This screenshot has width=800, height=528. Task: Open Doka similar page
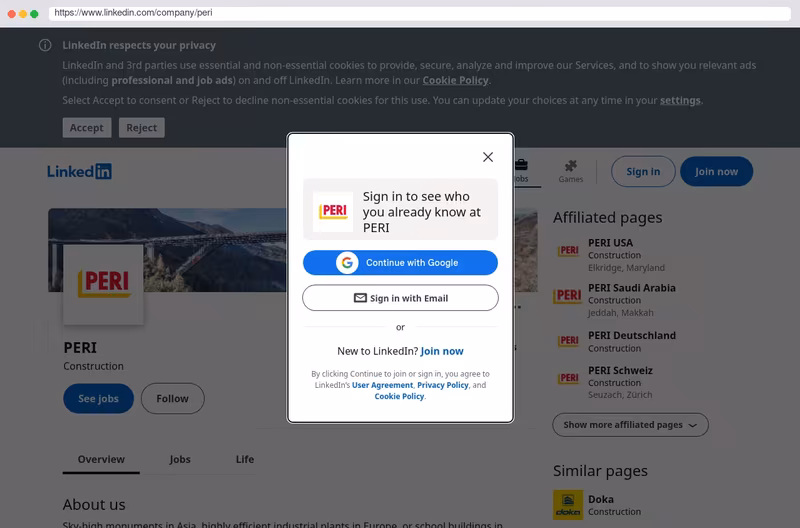tap(601, 499)
